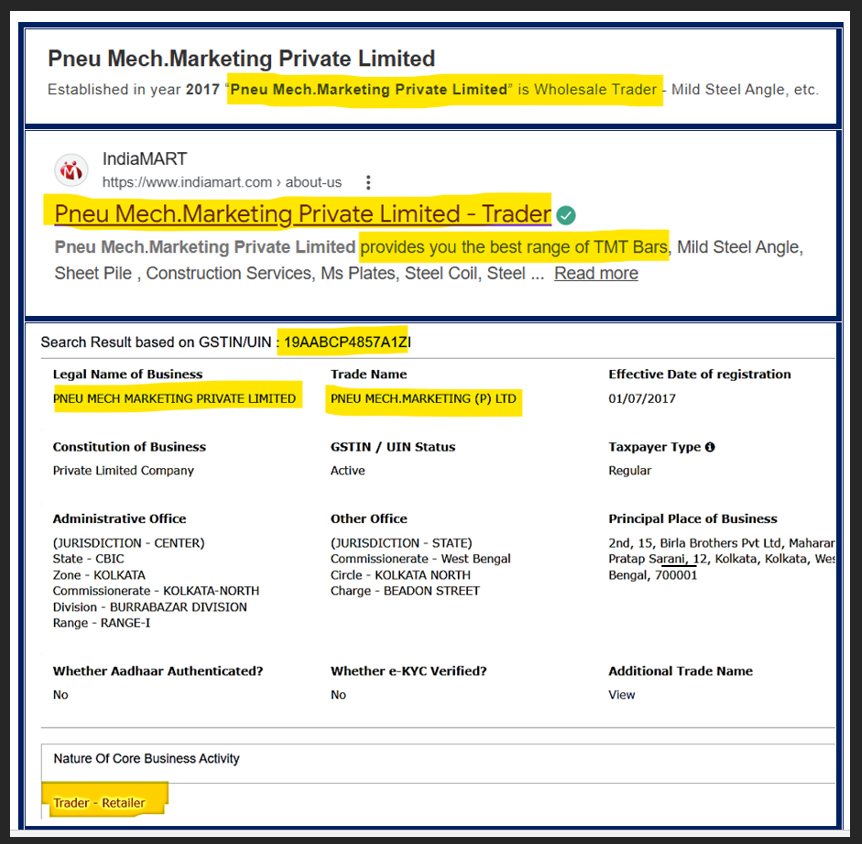862x844 pixels.
Task: Click the green verified checkmark badge
Action: point(566,215)
